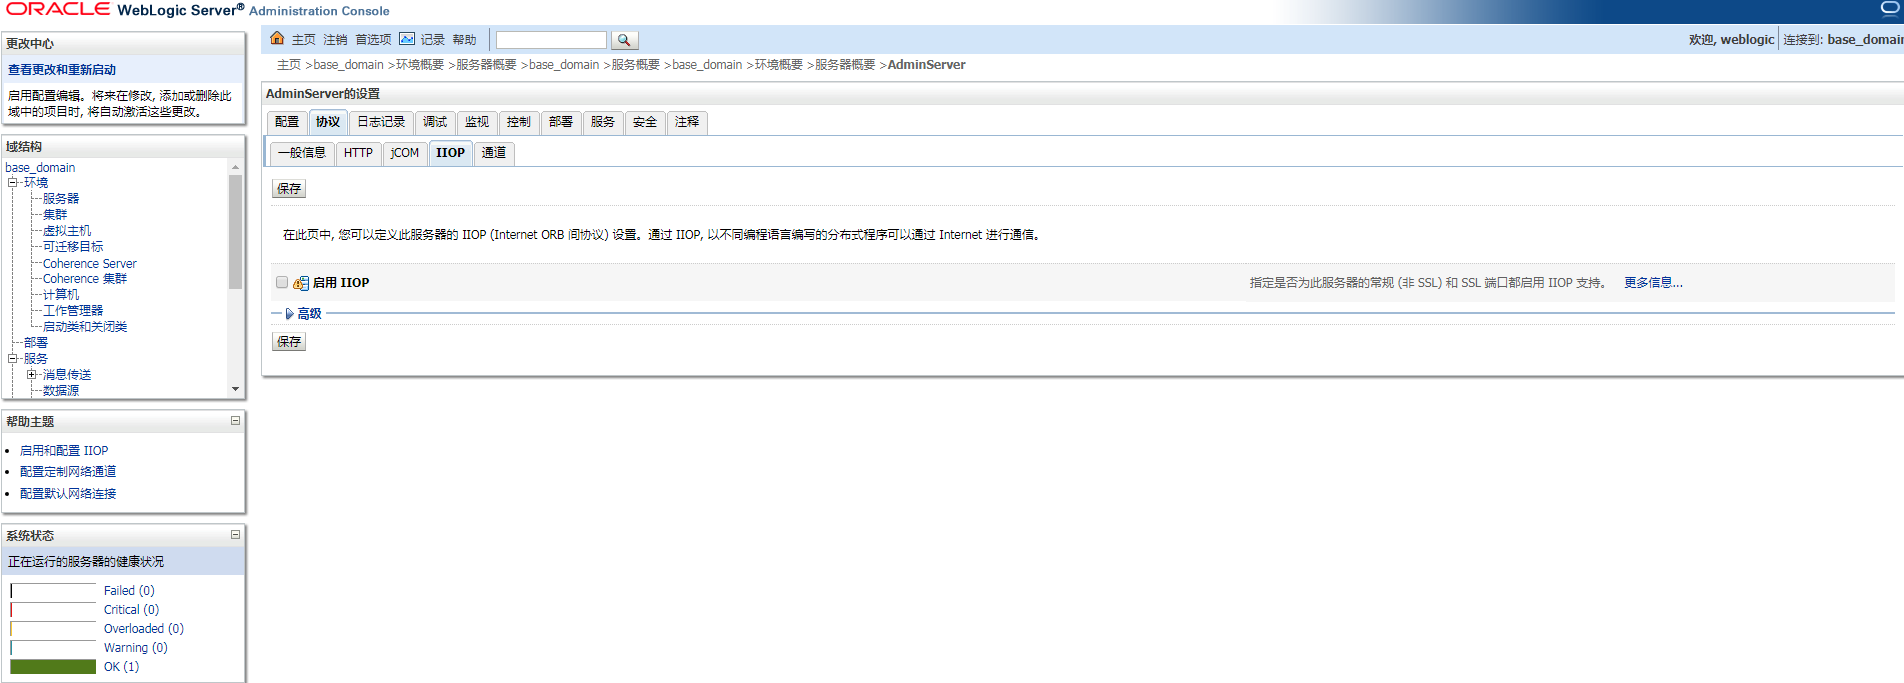This screenshot has height=683, width=1904.
Task: Open help topic 配置默认网络连接
Action: (x=68, y=494)
